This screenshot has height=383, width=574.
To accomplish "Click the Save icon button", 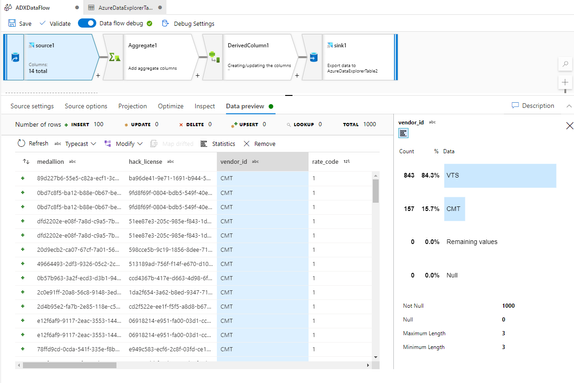I will [x=12, y=23].
